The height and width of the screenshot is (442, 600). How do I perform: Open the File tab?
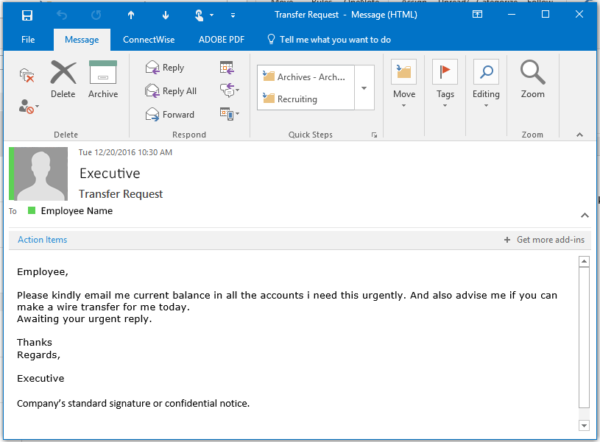(28, 40)
